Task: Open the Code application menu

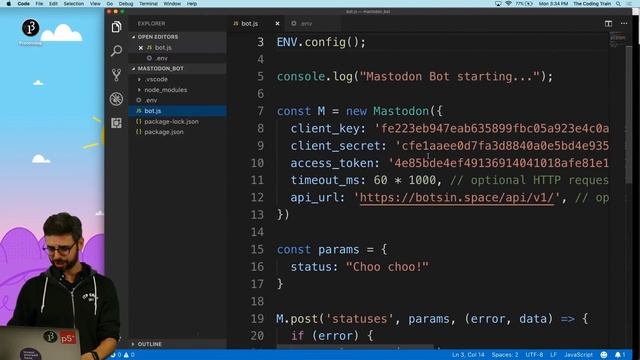Action: pos(23,4)
